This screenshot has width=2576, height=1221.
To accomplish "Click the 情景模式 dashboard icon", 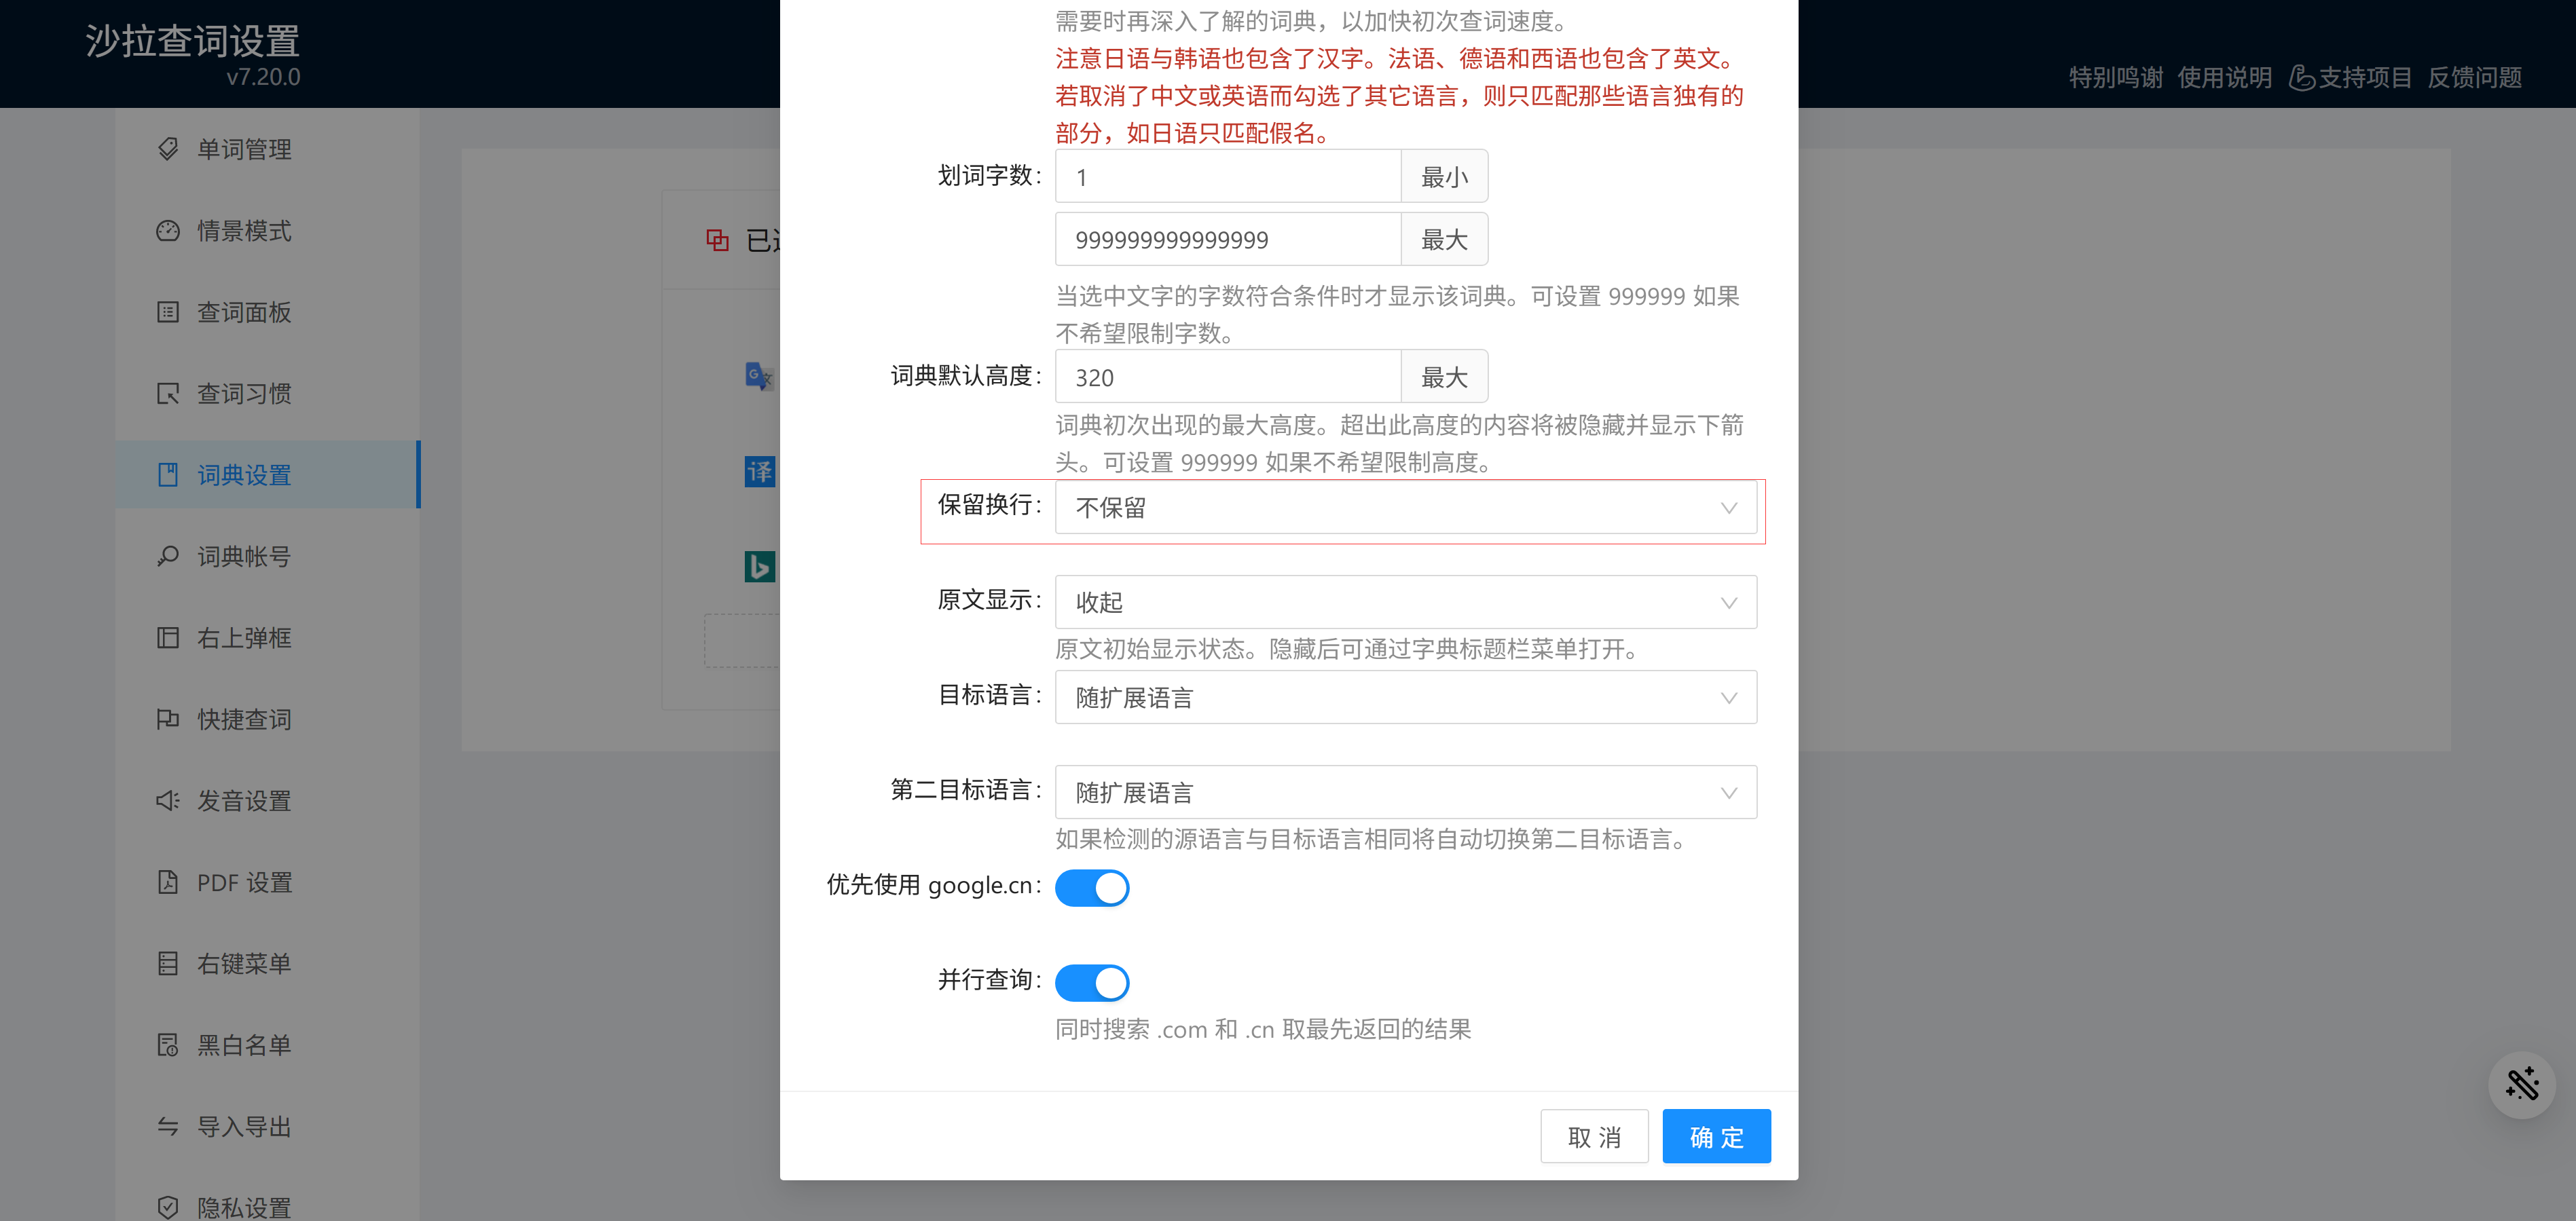I will coord(168,231).
